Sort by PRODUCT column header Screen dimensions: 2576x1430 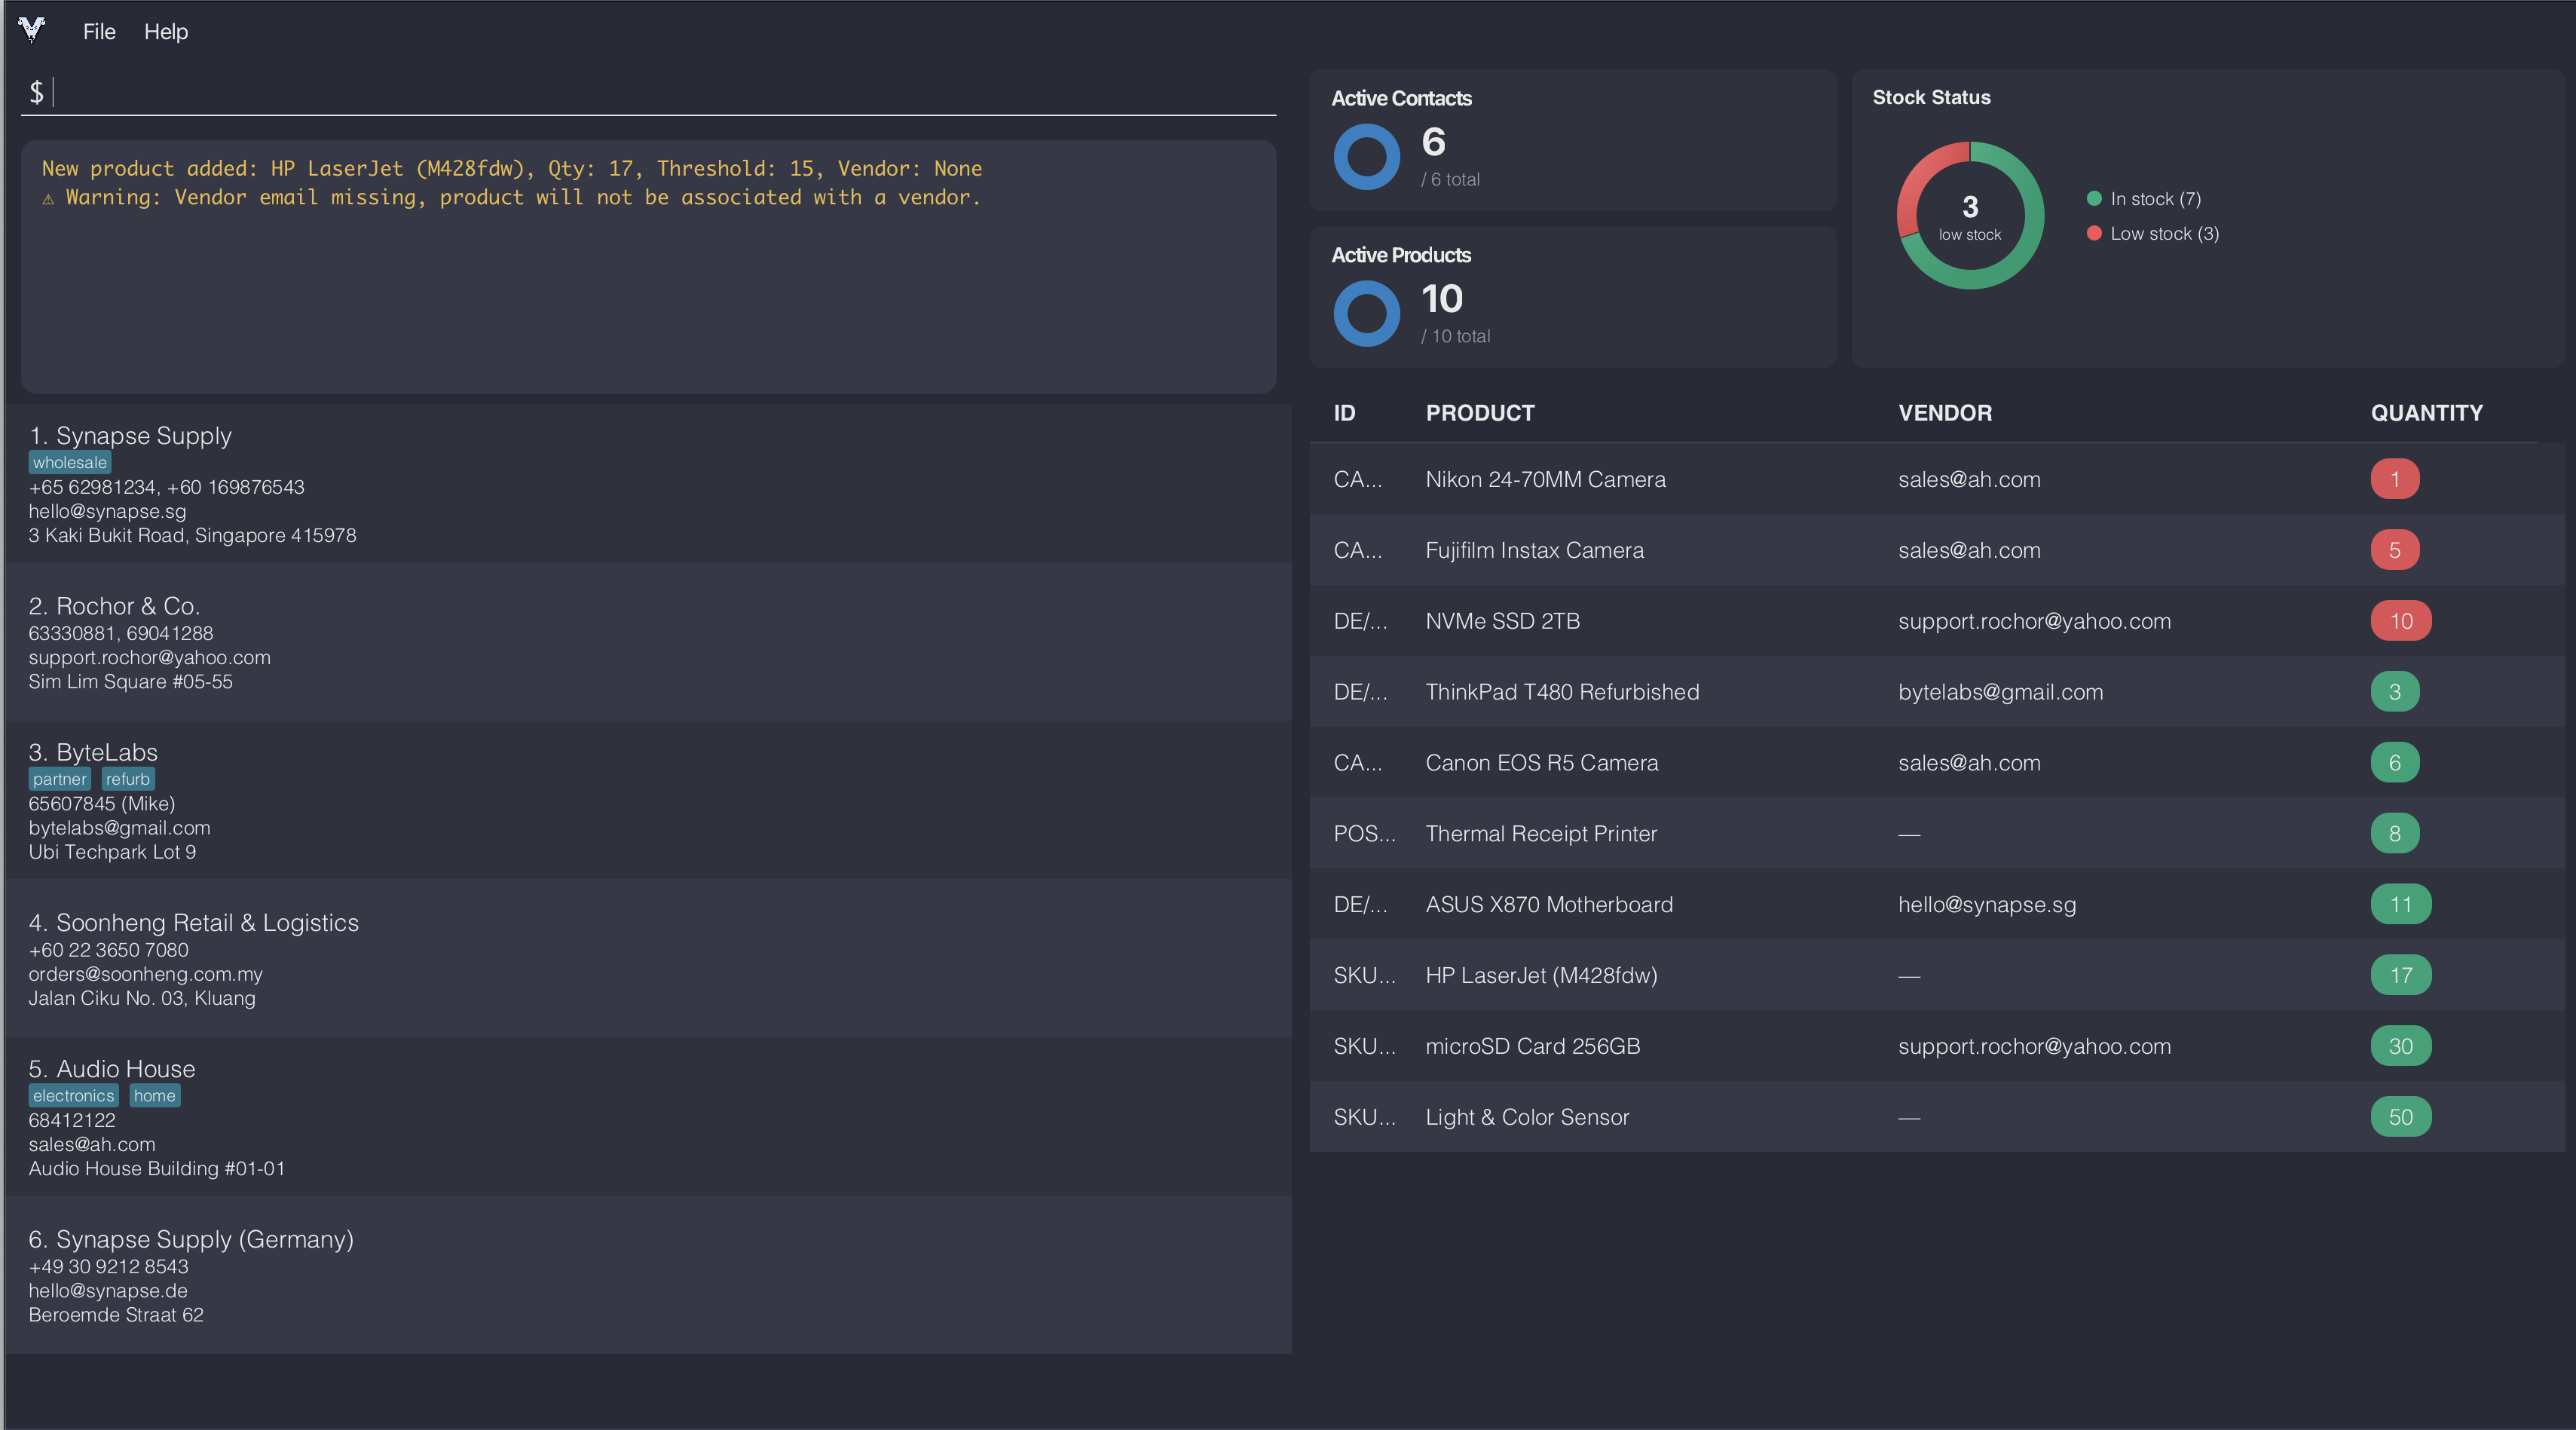click(1479, 413)
